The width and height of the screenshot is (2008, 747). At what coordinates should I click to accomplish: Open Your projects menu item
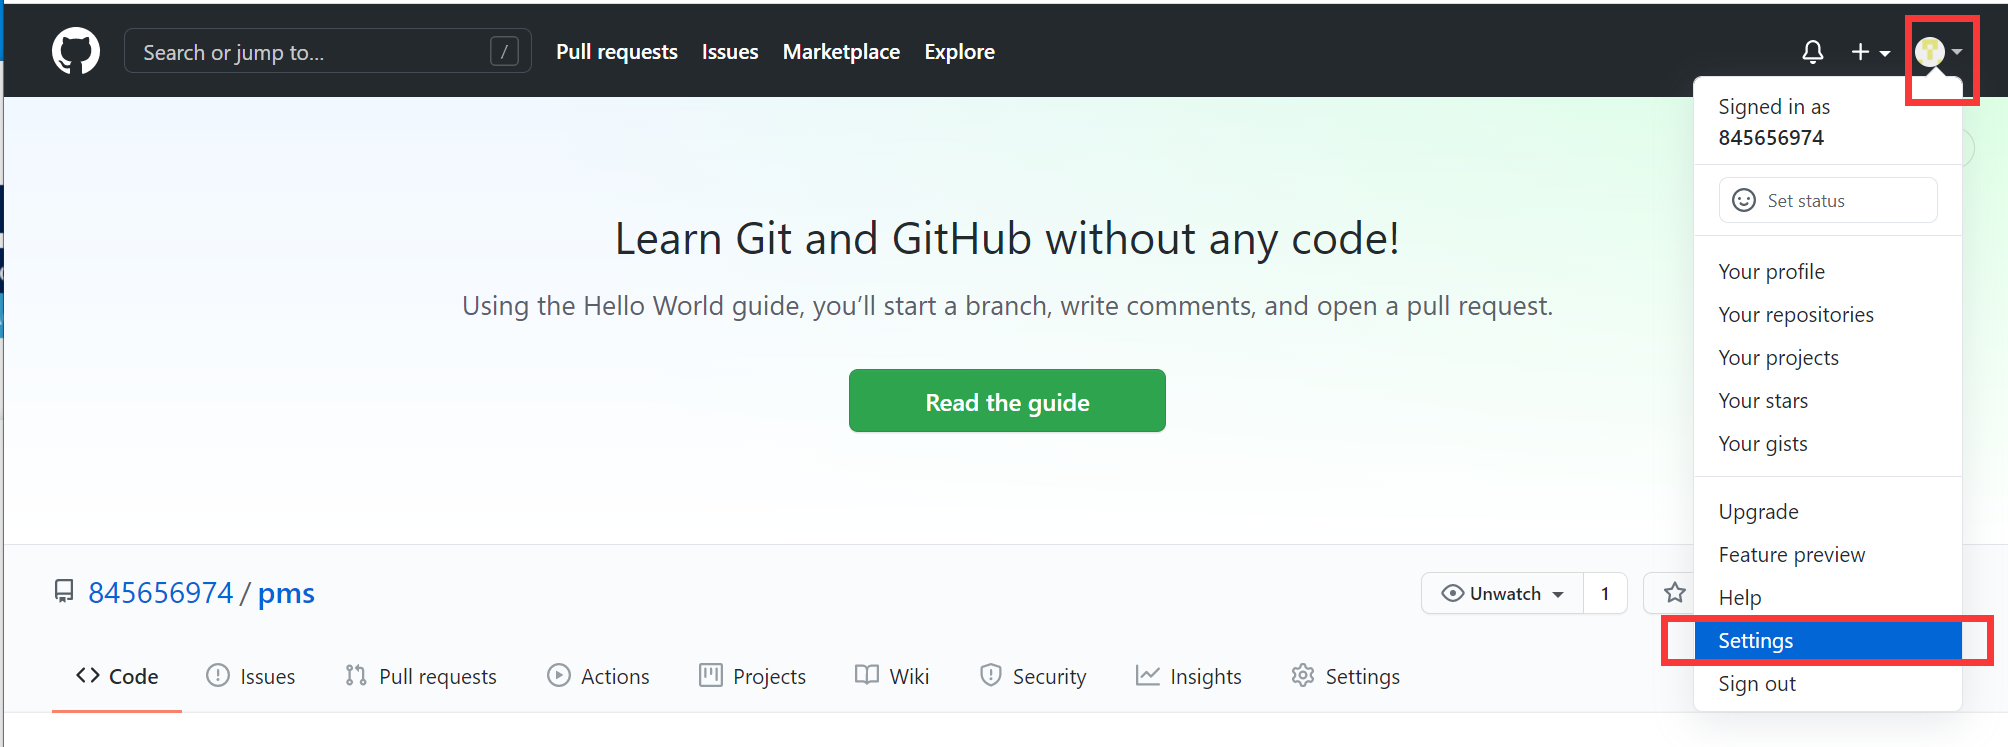(x=1828, y=357)
